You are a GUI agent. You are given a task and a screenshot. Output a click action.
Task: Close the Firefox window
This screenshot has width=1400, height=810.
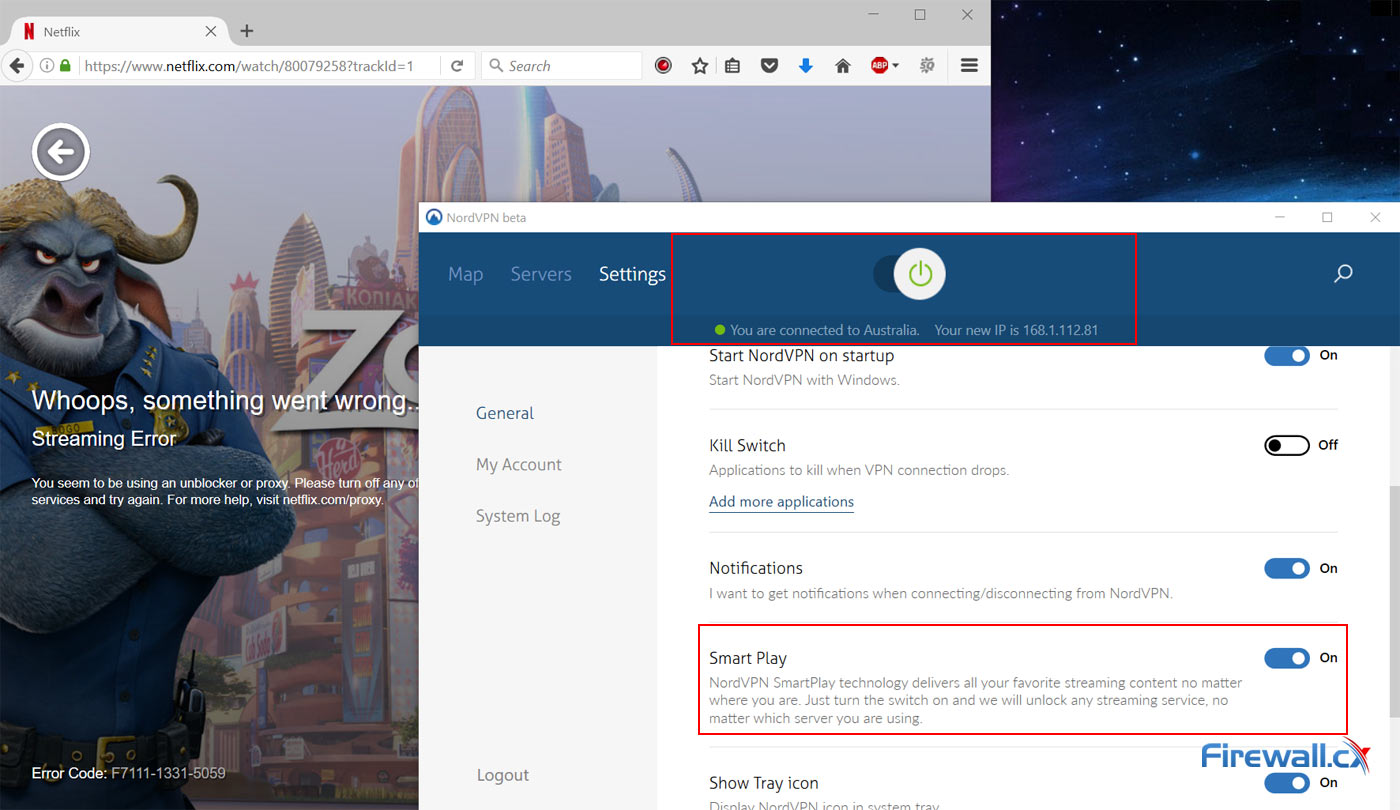pos(967,15)
